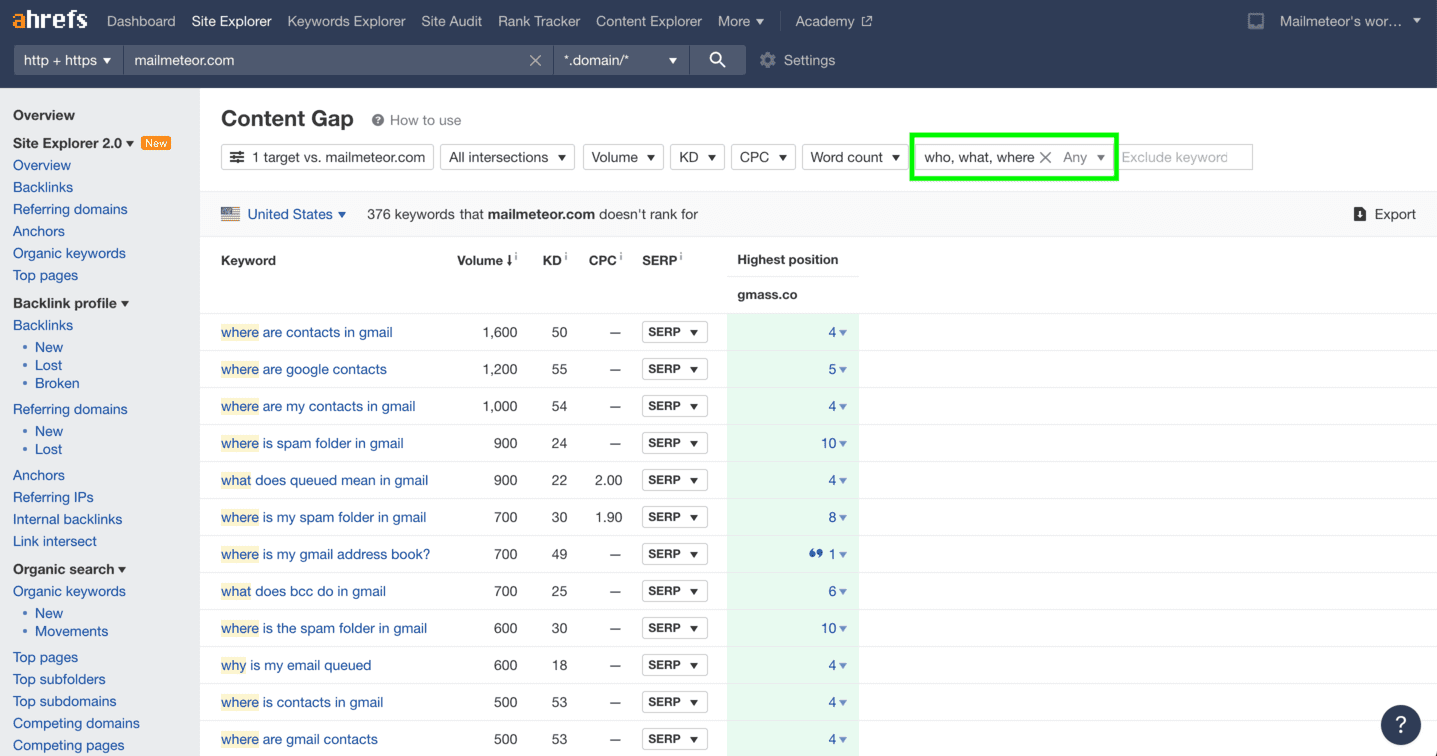Collapse the Backlink profile section
Viewport: 1437px width, 756px height.
click(71, 303)
